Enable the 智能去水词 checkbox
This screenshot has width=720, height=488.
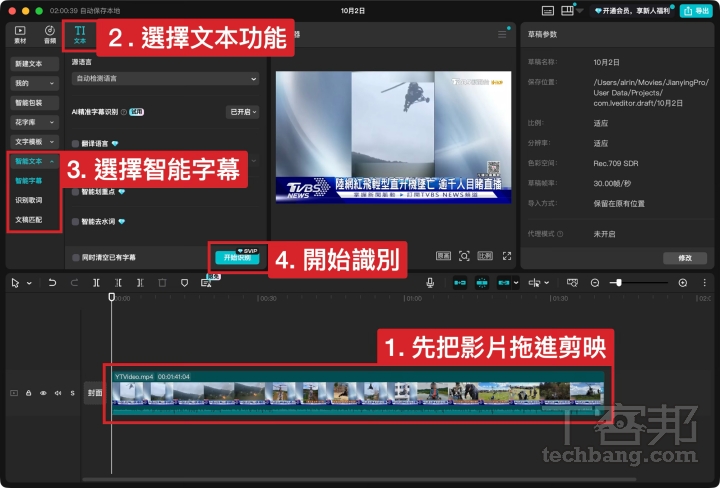pos(75,222)
